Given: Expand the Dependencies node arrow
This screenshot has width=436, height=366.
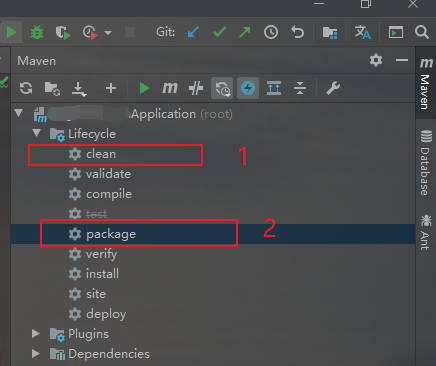Looking at the screenshot, I should point(36,353).
